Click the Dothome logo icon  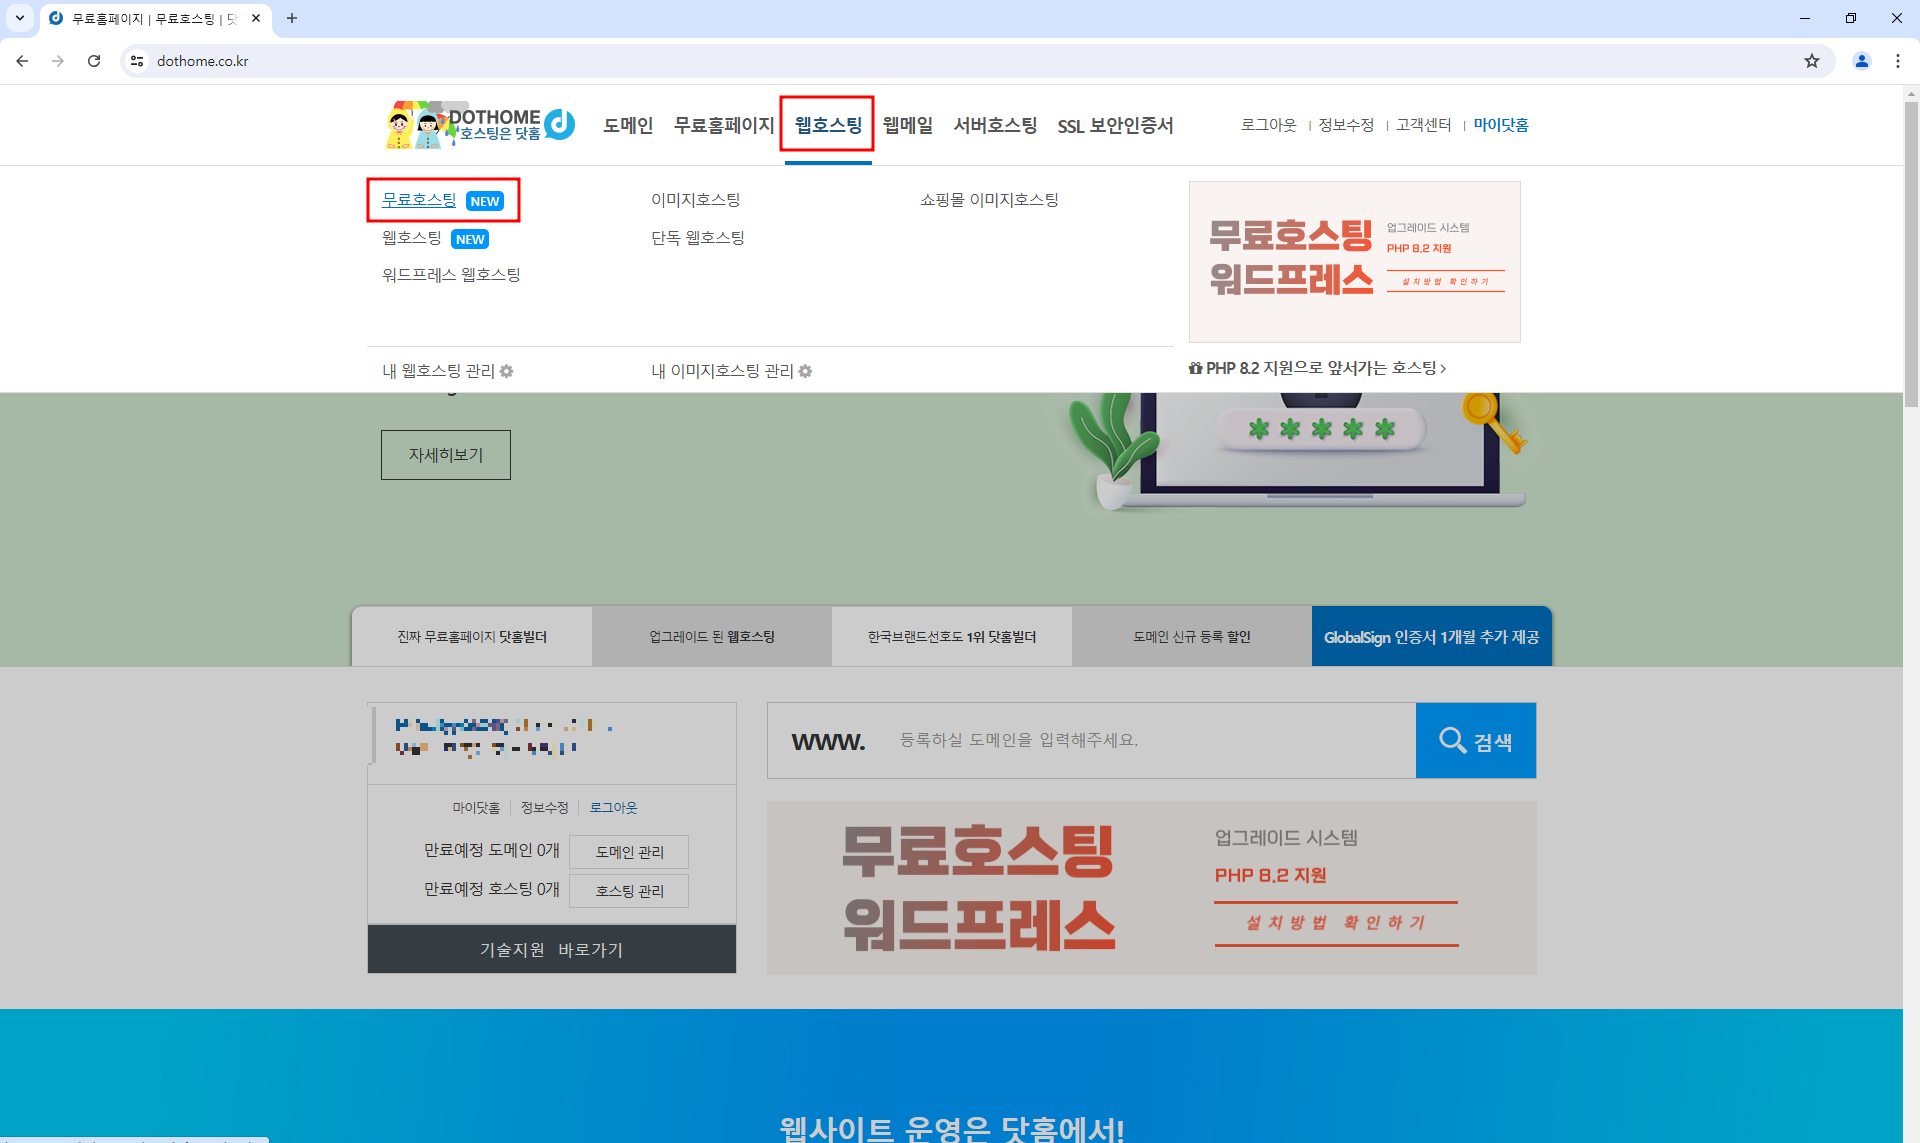[x=480, y=125]
